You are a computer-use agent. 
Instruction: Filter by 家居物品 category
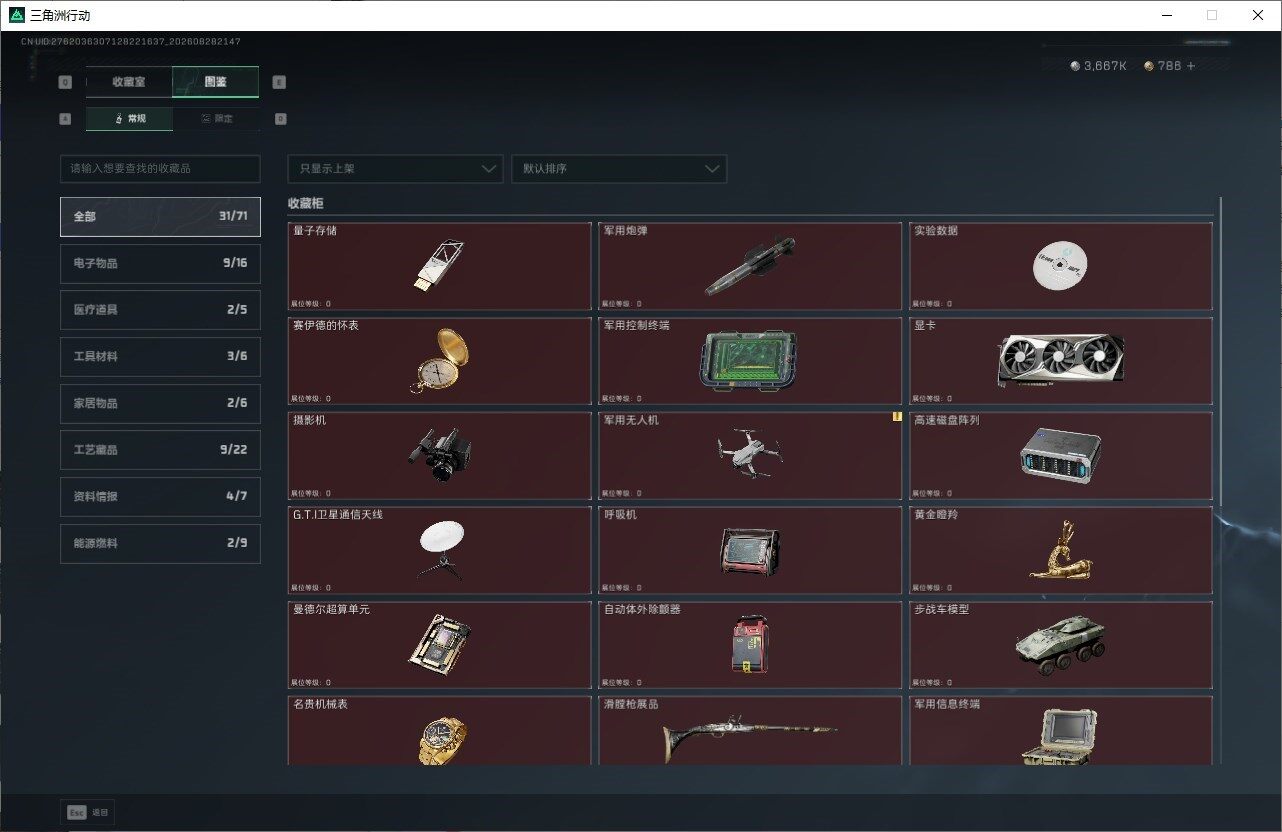(x=160, y=403)
